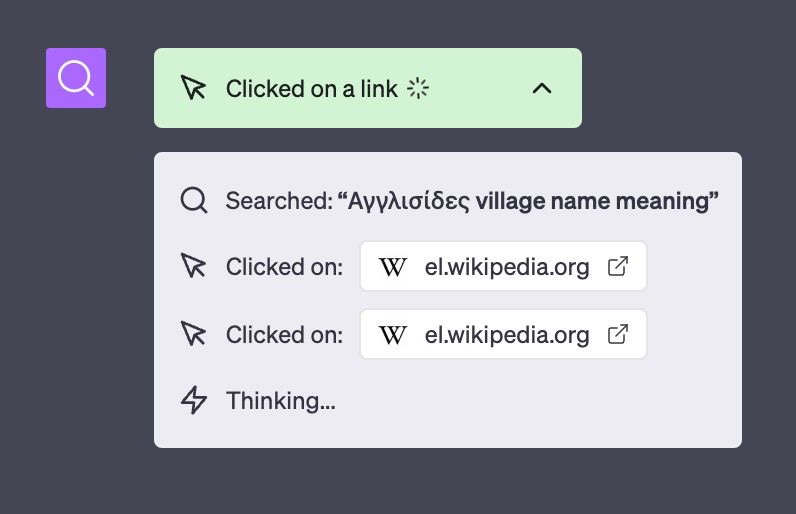Click external-link icon on first Wikipedia chip
The width and height of the screenshot is (796, 514).
coord(618,267)
